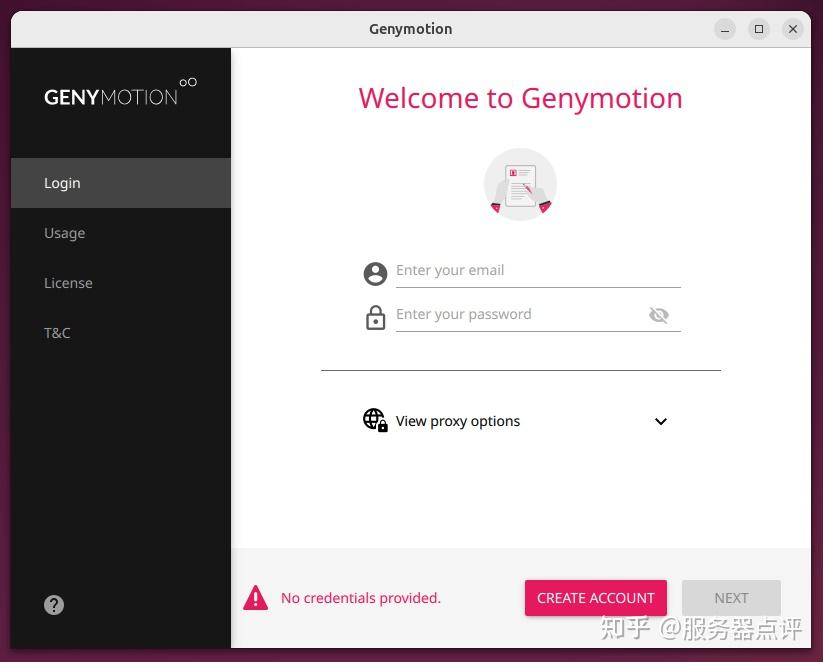Click the user account icon beside email field
Screen dimensions: 823x662
tap(375, 272)
